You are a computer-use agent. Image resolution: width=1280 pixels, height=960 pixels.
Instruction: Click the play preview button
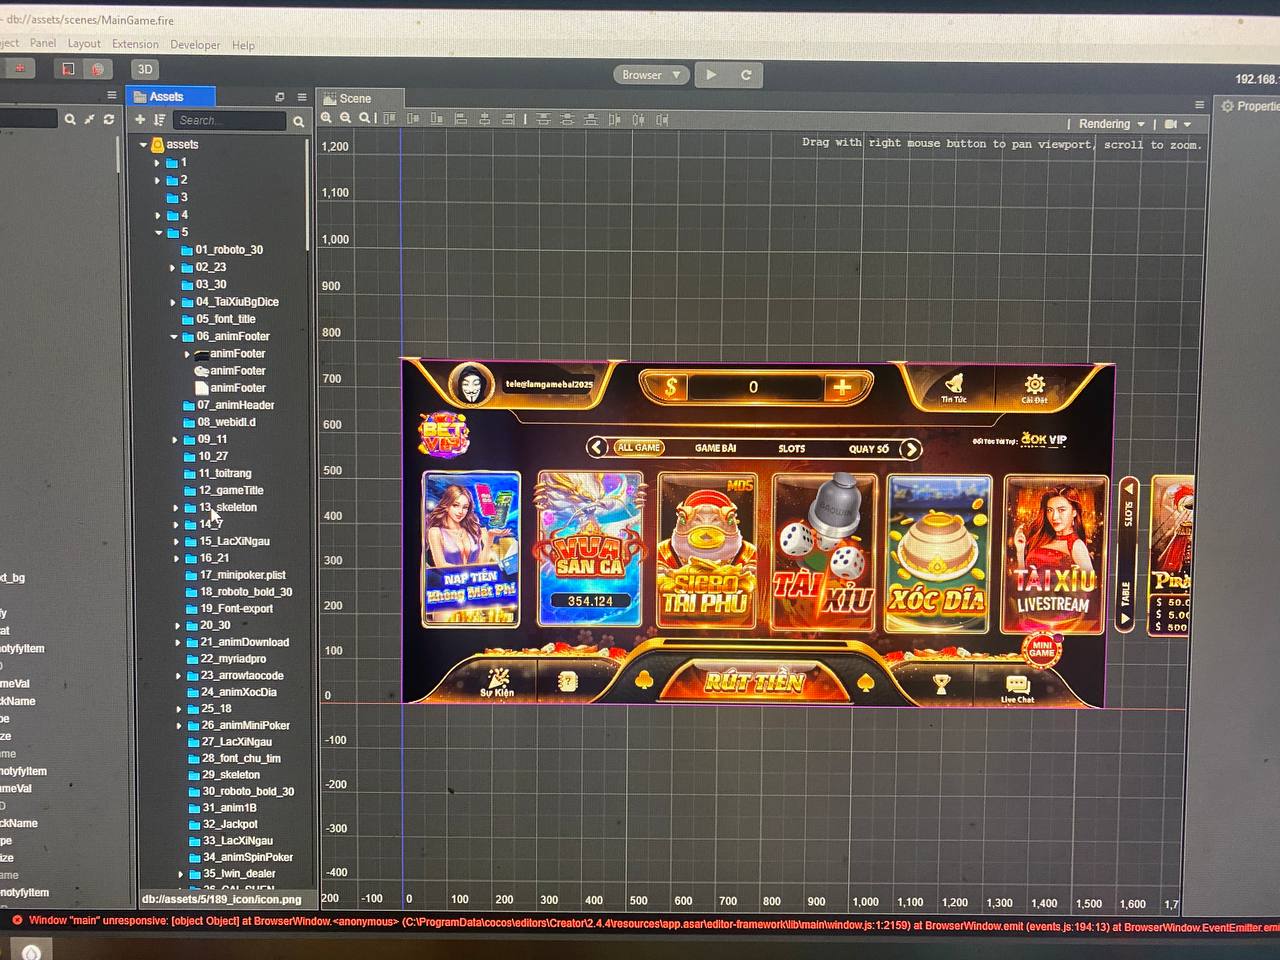[x=711, y=74]
